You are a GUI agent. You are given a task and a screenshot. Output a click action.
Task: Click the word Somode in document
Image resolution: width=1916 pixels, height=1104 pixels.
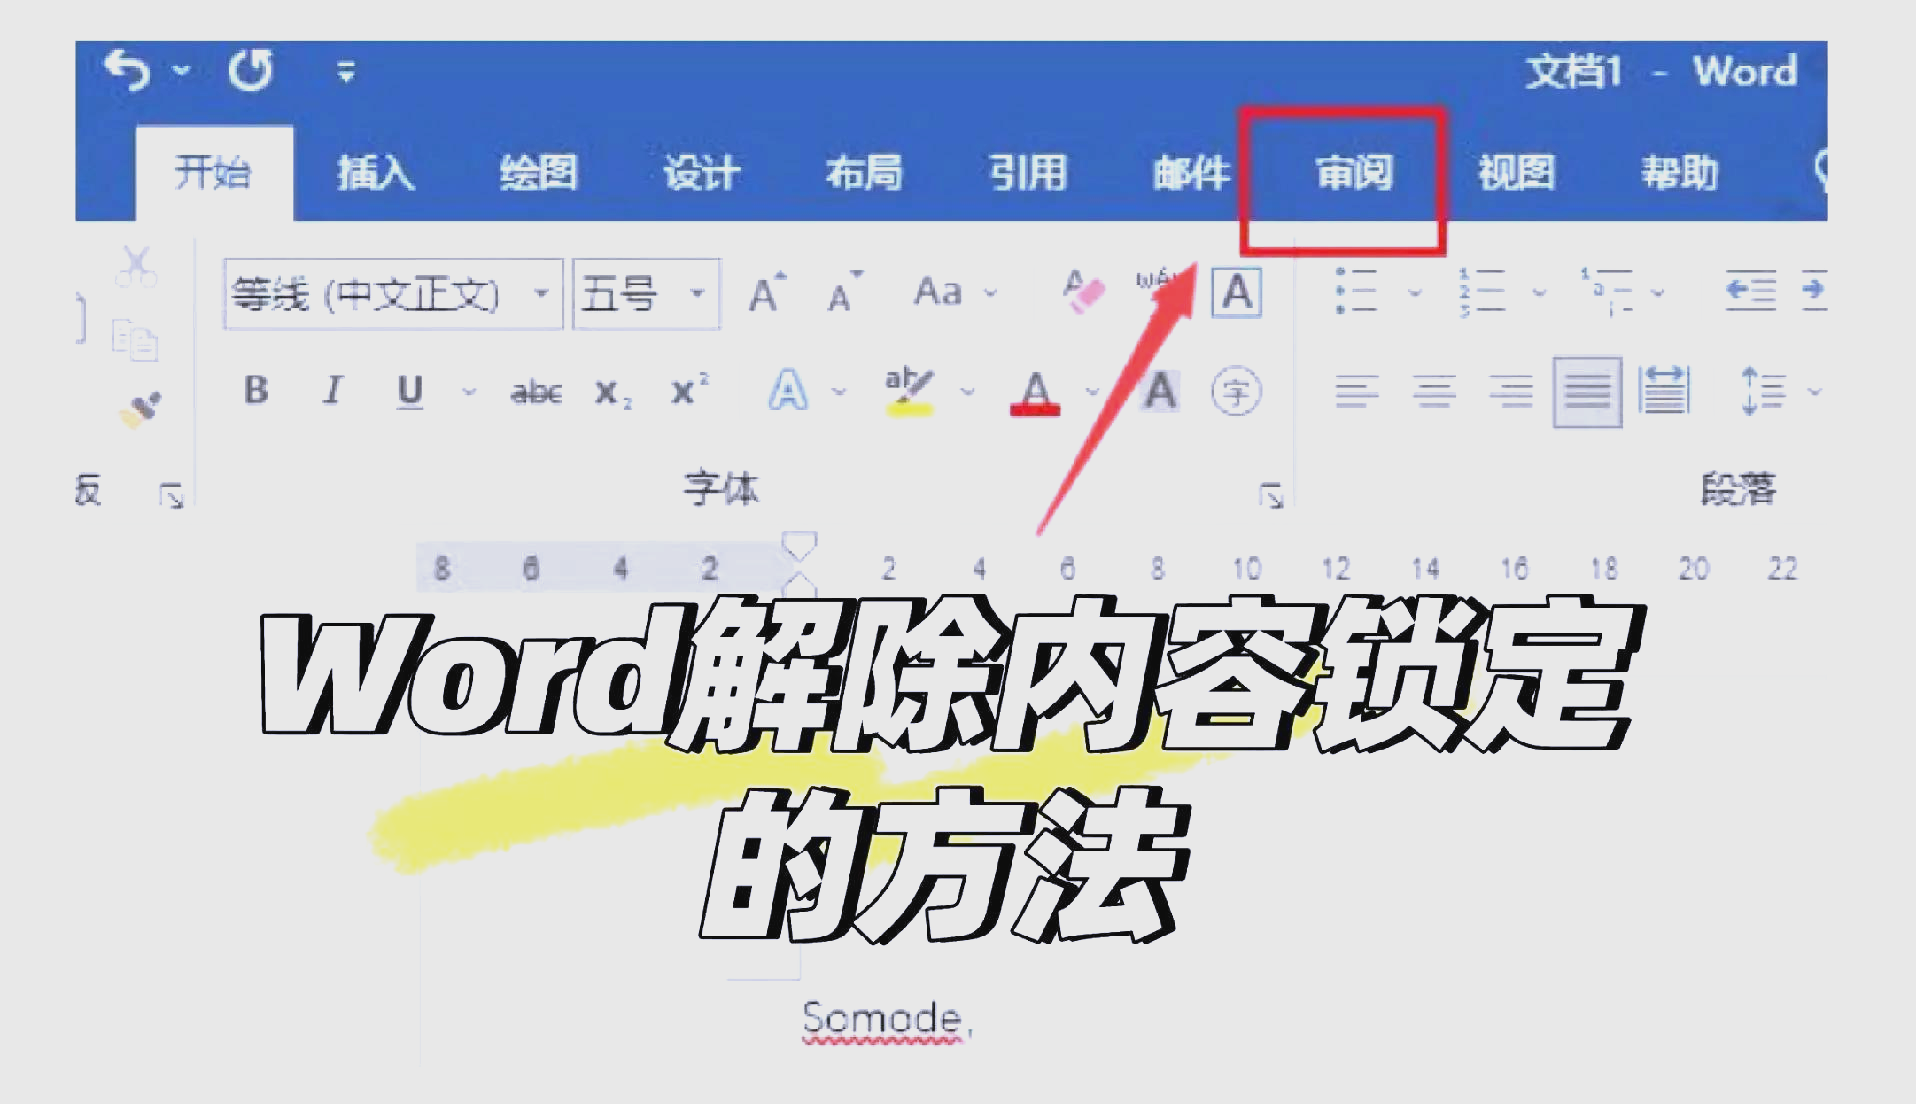(881, 1018)
